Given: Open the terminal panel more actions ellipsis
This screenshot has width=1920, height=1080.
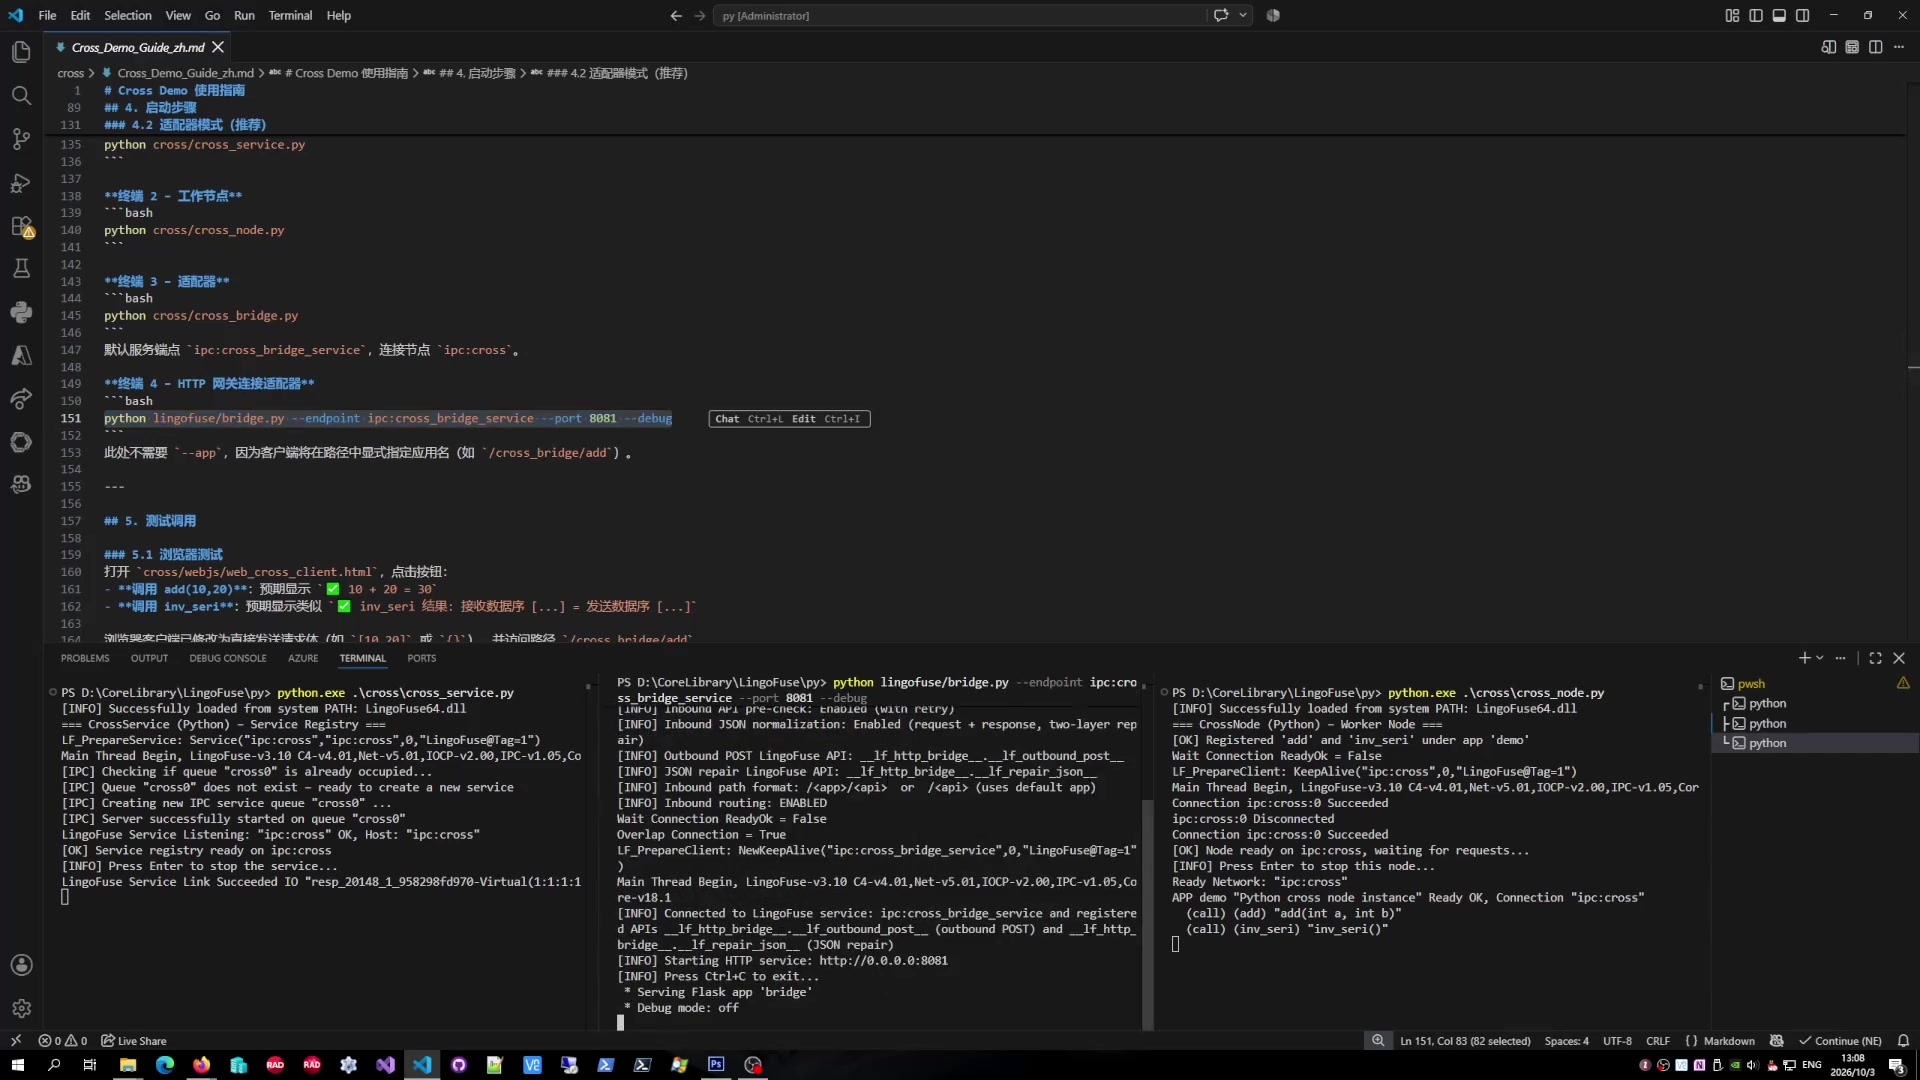Looking at the screenshot, I should [x=1840, y=658].
